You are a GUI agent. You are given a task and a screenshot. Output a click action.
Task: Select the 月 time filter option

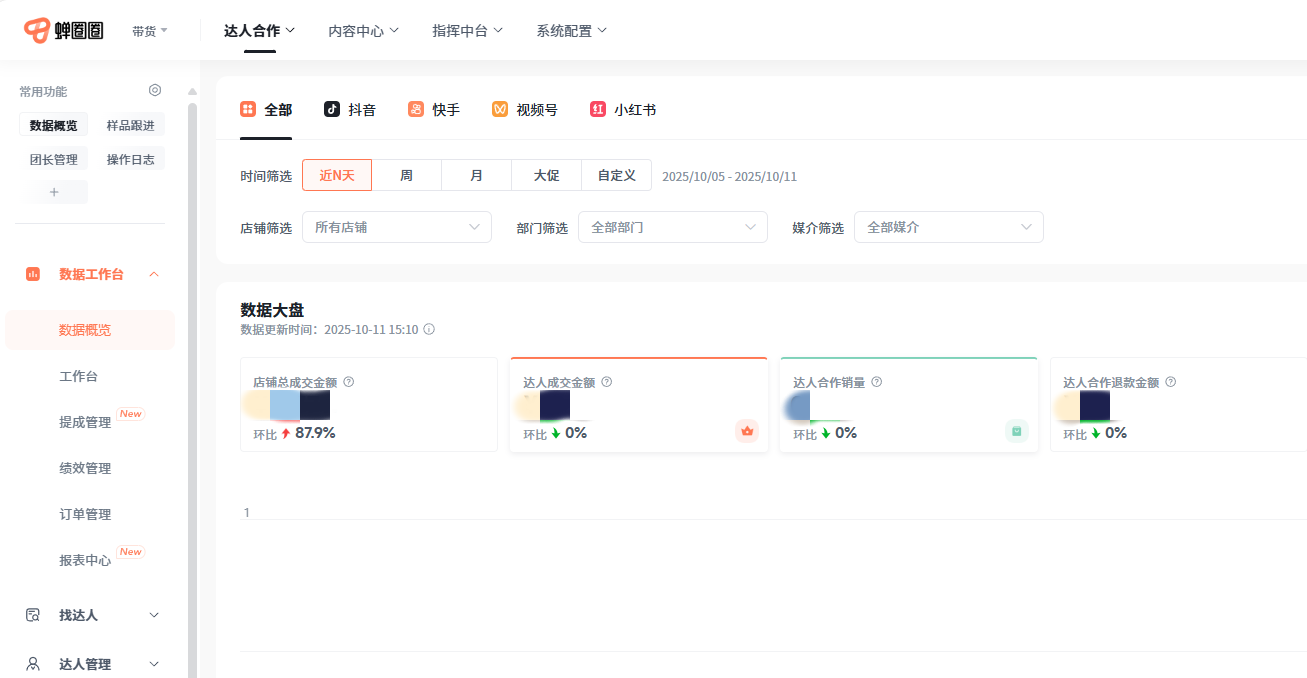(476, 175)
